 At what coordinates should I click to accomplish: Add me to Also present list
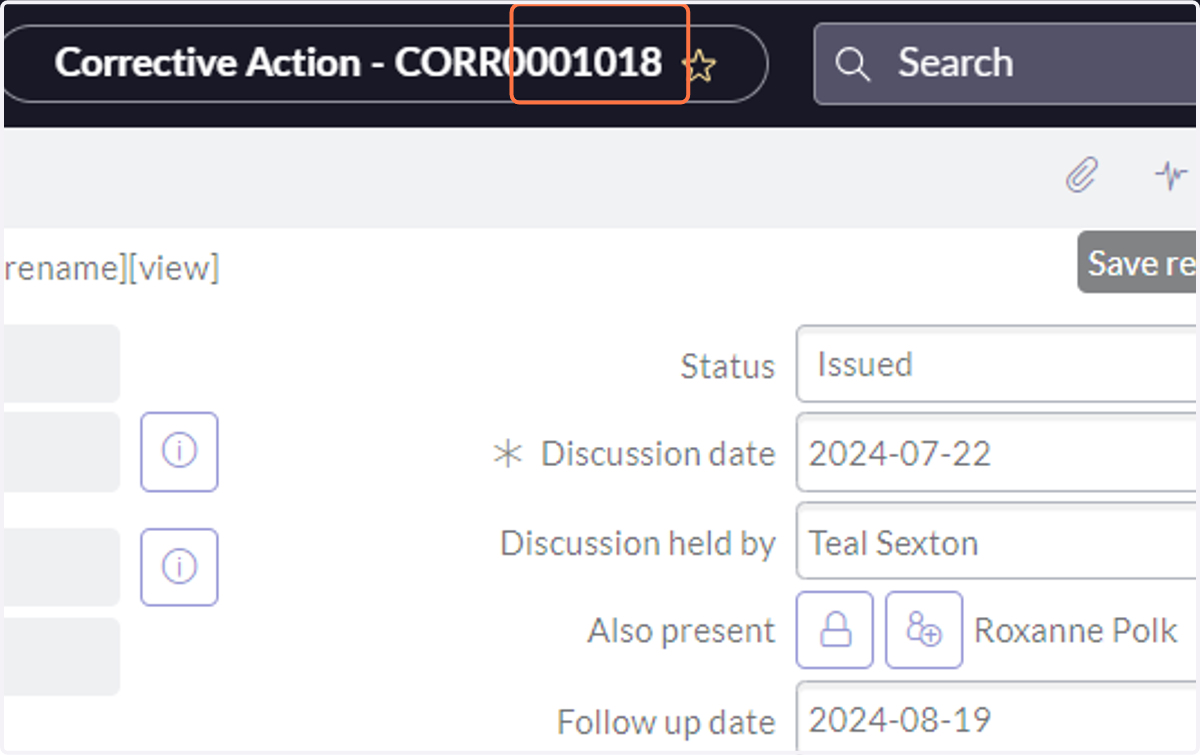coord(924,630)
